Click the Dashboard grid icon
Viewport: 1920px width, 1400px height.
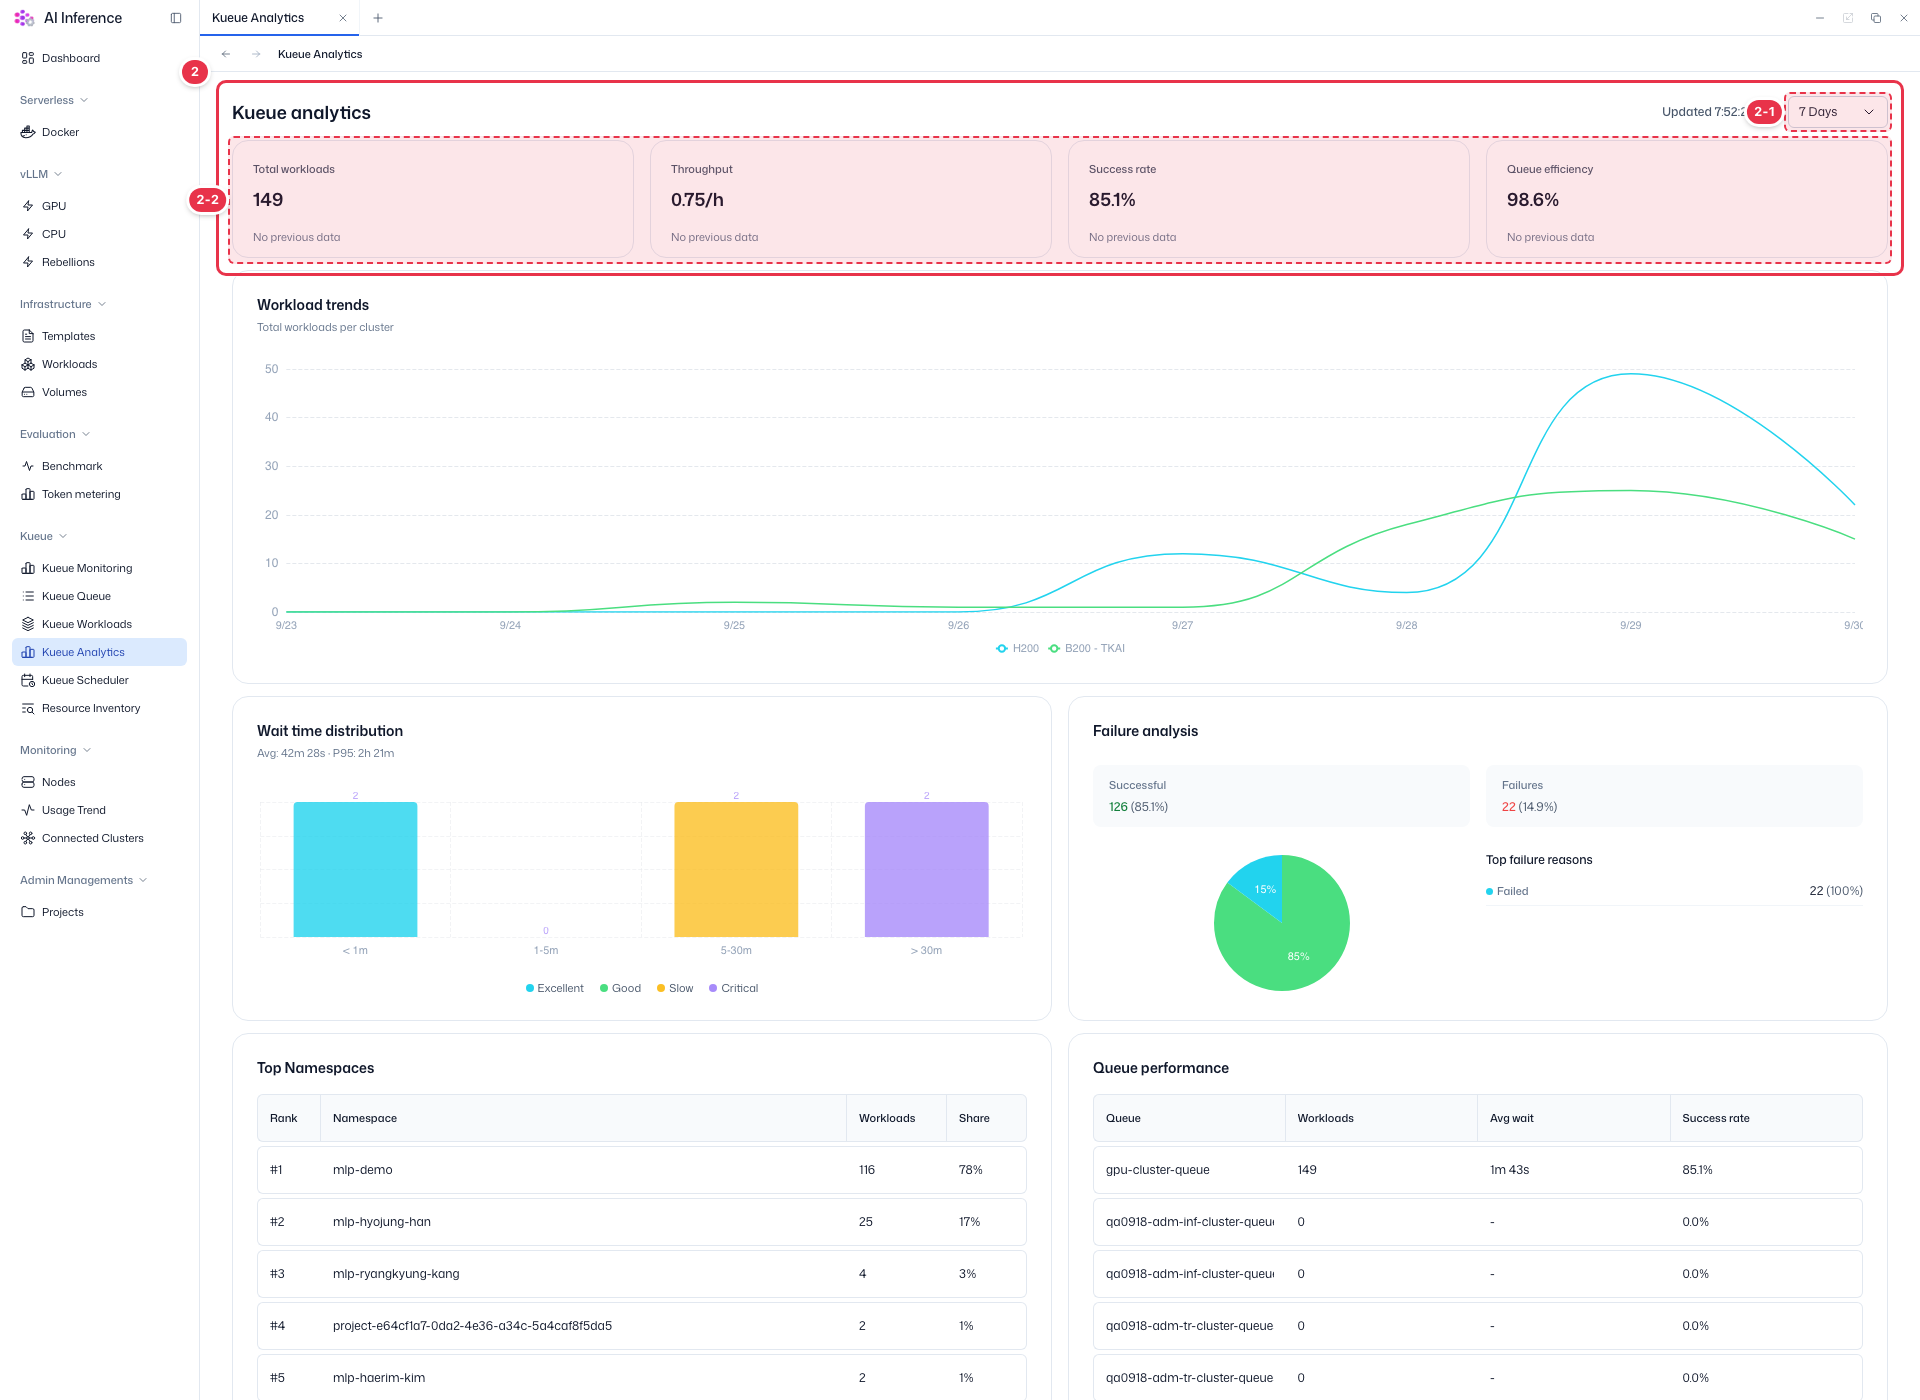28,58
